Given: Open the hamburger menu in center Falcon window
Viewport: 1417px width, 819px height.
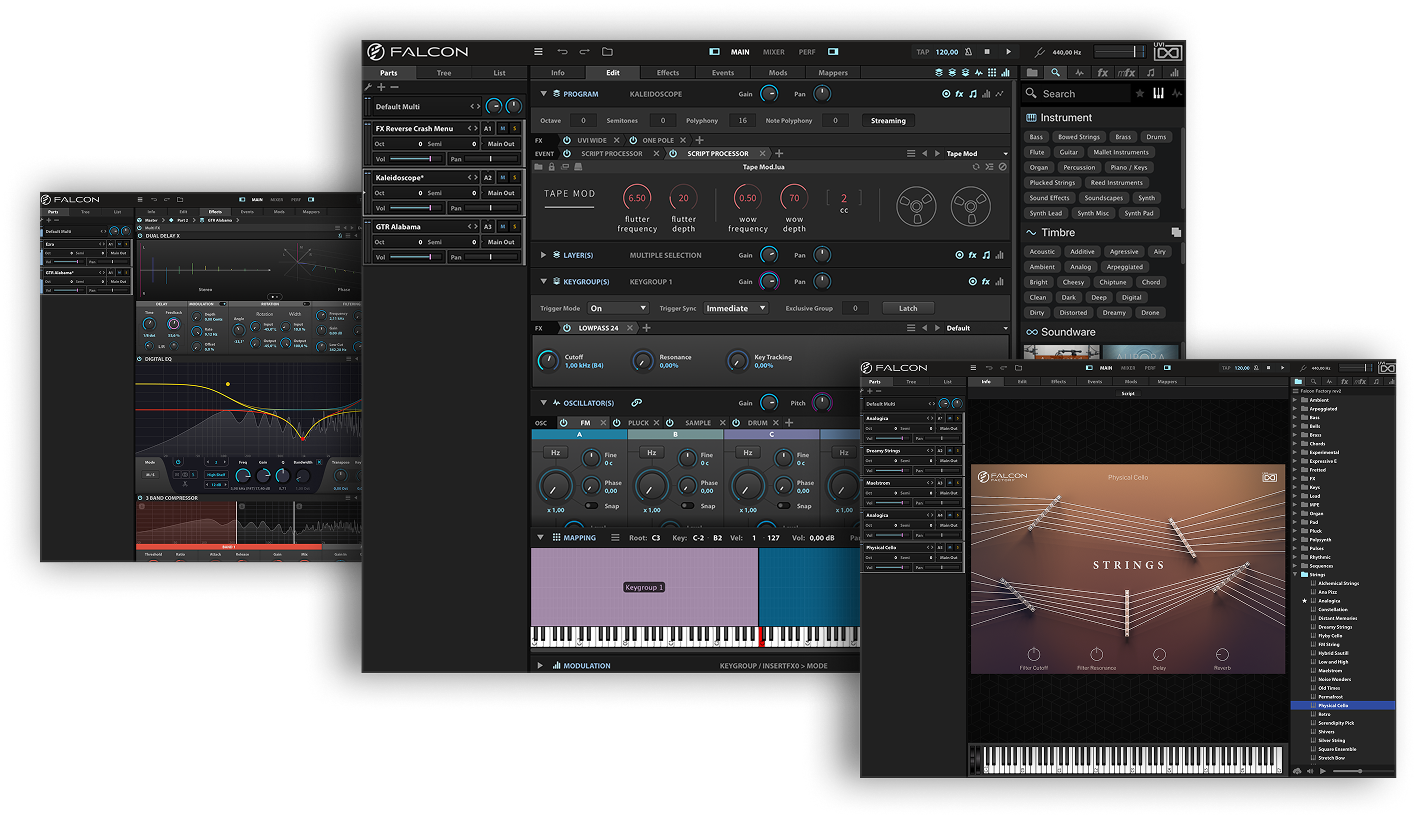Looking at the screenshot, I should pos(538,52).
